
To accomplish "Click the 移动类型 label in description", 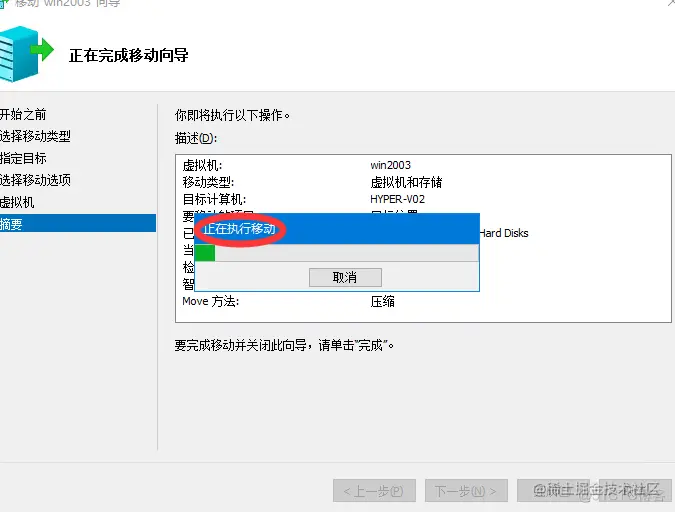I will point(208,183).
